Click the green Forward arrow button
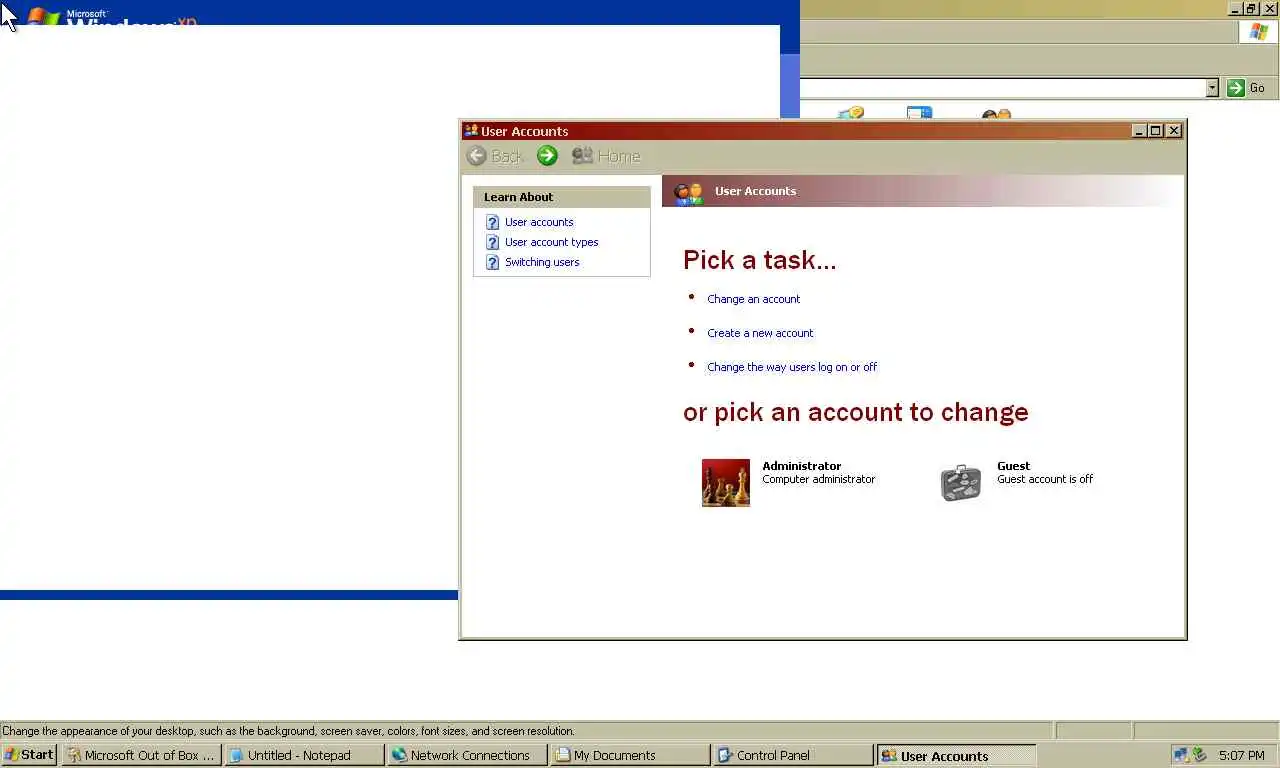Viewport: 1280px width, 768px height. pos(547,156)
